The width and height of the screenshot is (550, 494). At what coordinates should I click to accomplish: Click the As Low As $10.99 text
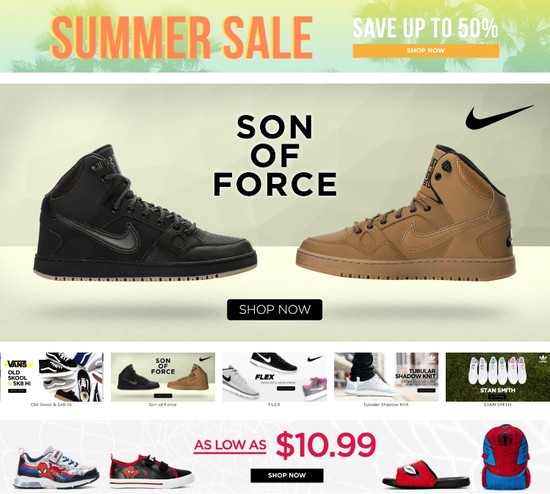tap(284, 445)
